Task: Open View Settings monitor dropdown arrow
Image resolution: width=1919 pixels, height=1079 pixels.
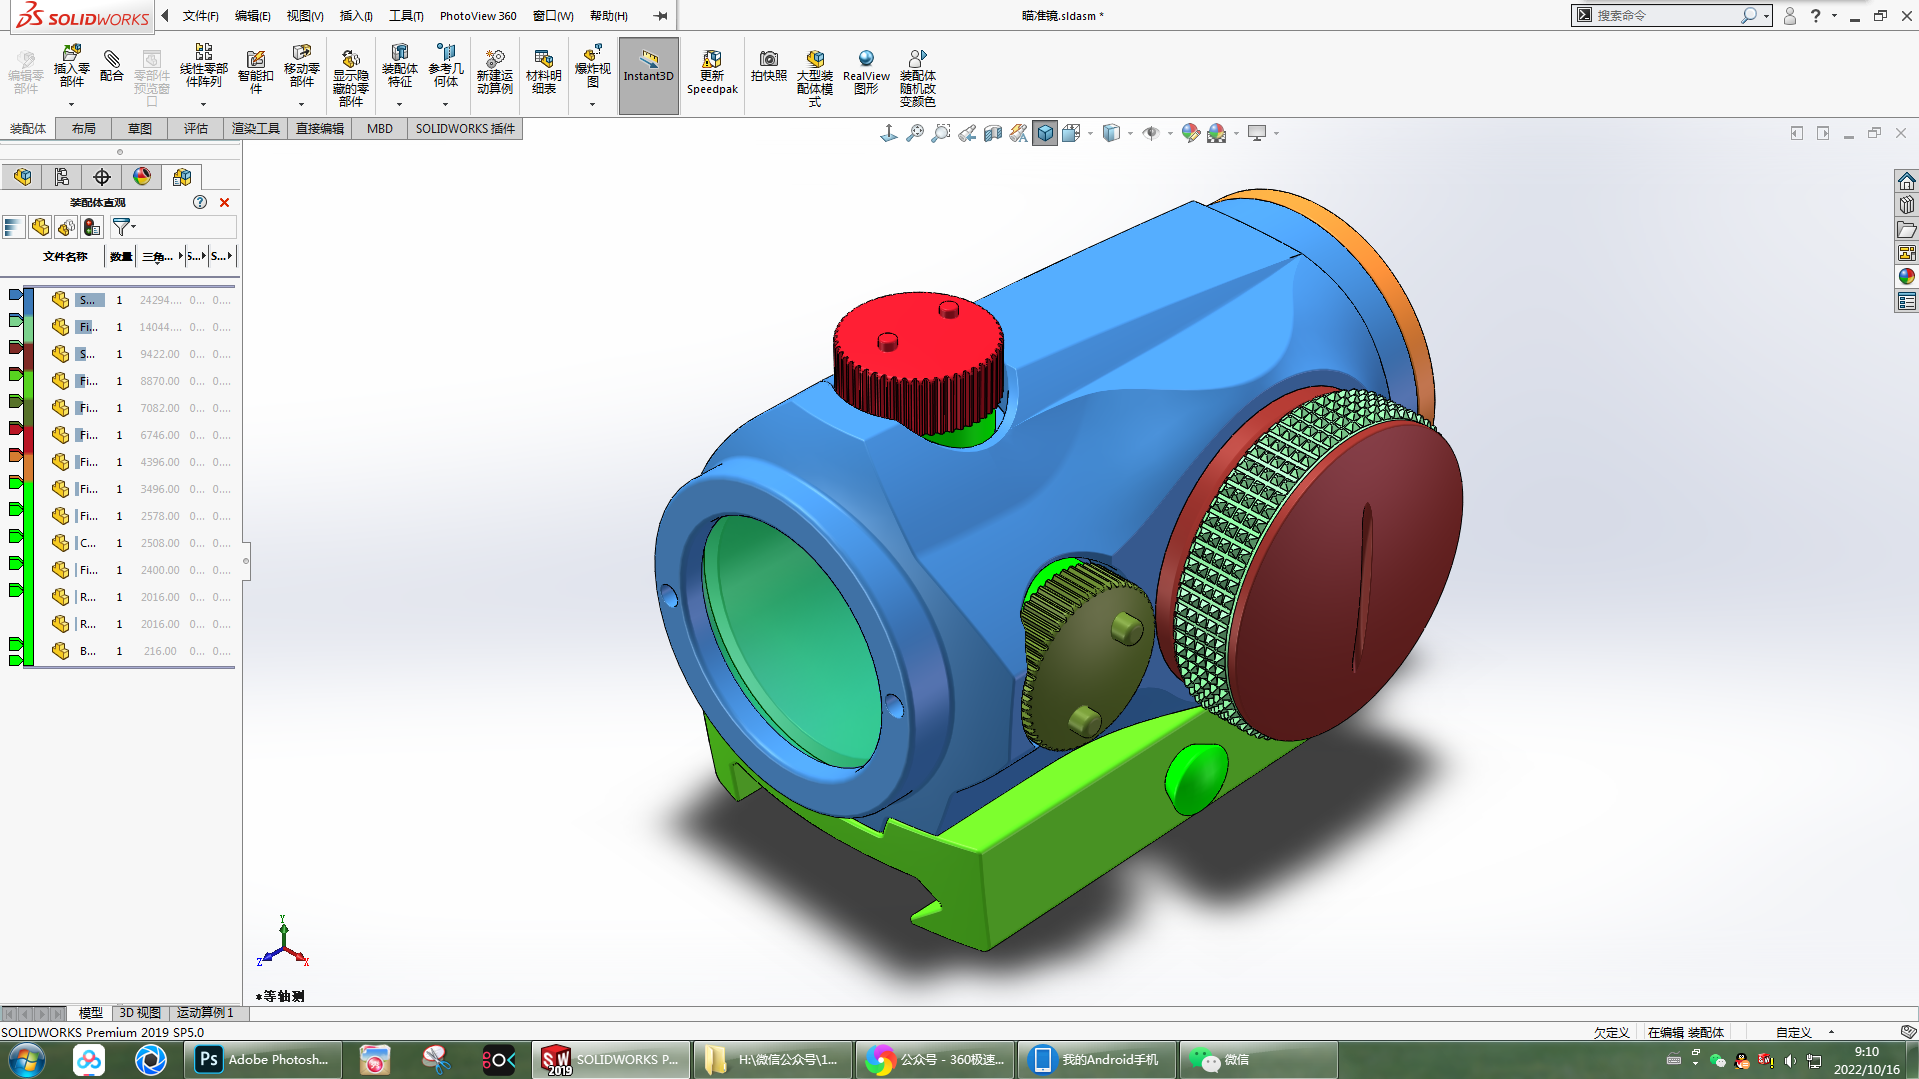Action: pyautogui.click(x=1277, y=134)
